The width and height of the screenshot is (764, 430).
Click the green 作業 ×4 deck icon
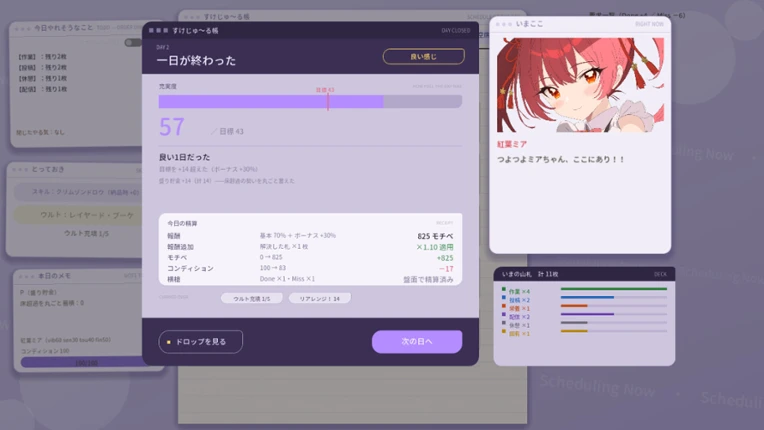(504, 290)
